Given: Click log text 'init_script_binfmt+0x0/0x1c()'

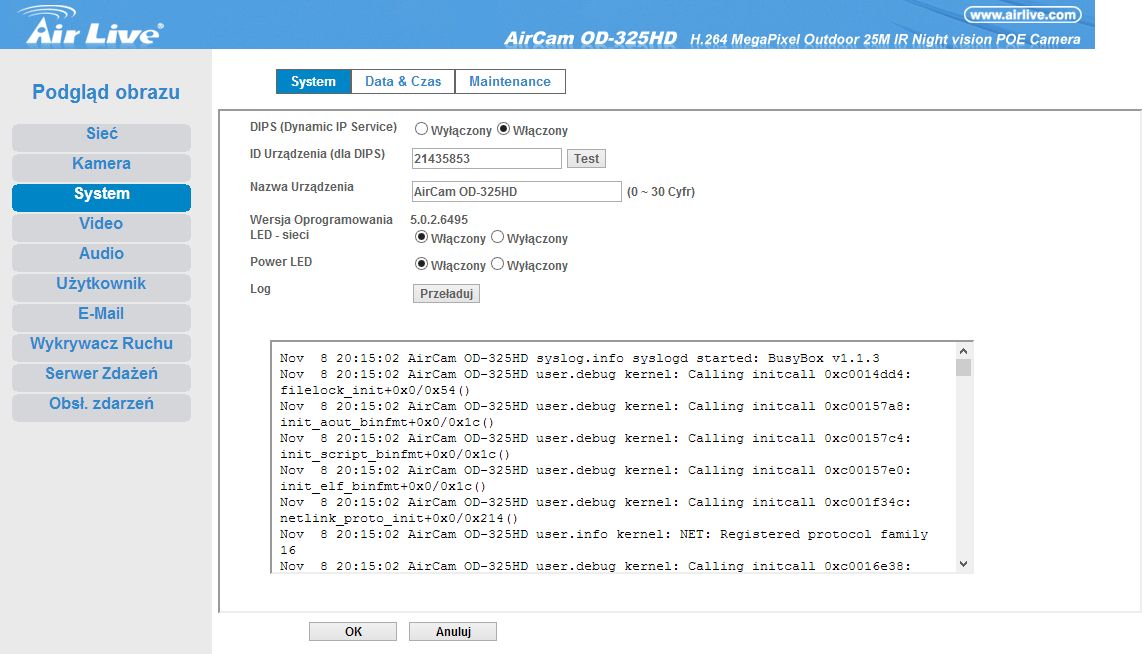Looking at the screenshot, I should (x=395, y=454).
